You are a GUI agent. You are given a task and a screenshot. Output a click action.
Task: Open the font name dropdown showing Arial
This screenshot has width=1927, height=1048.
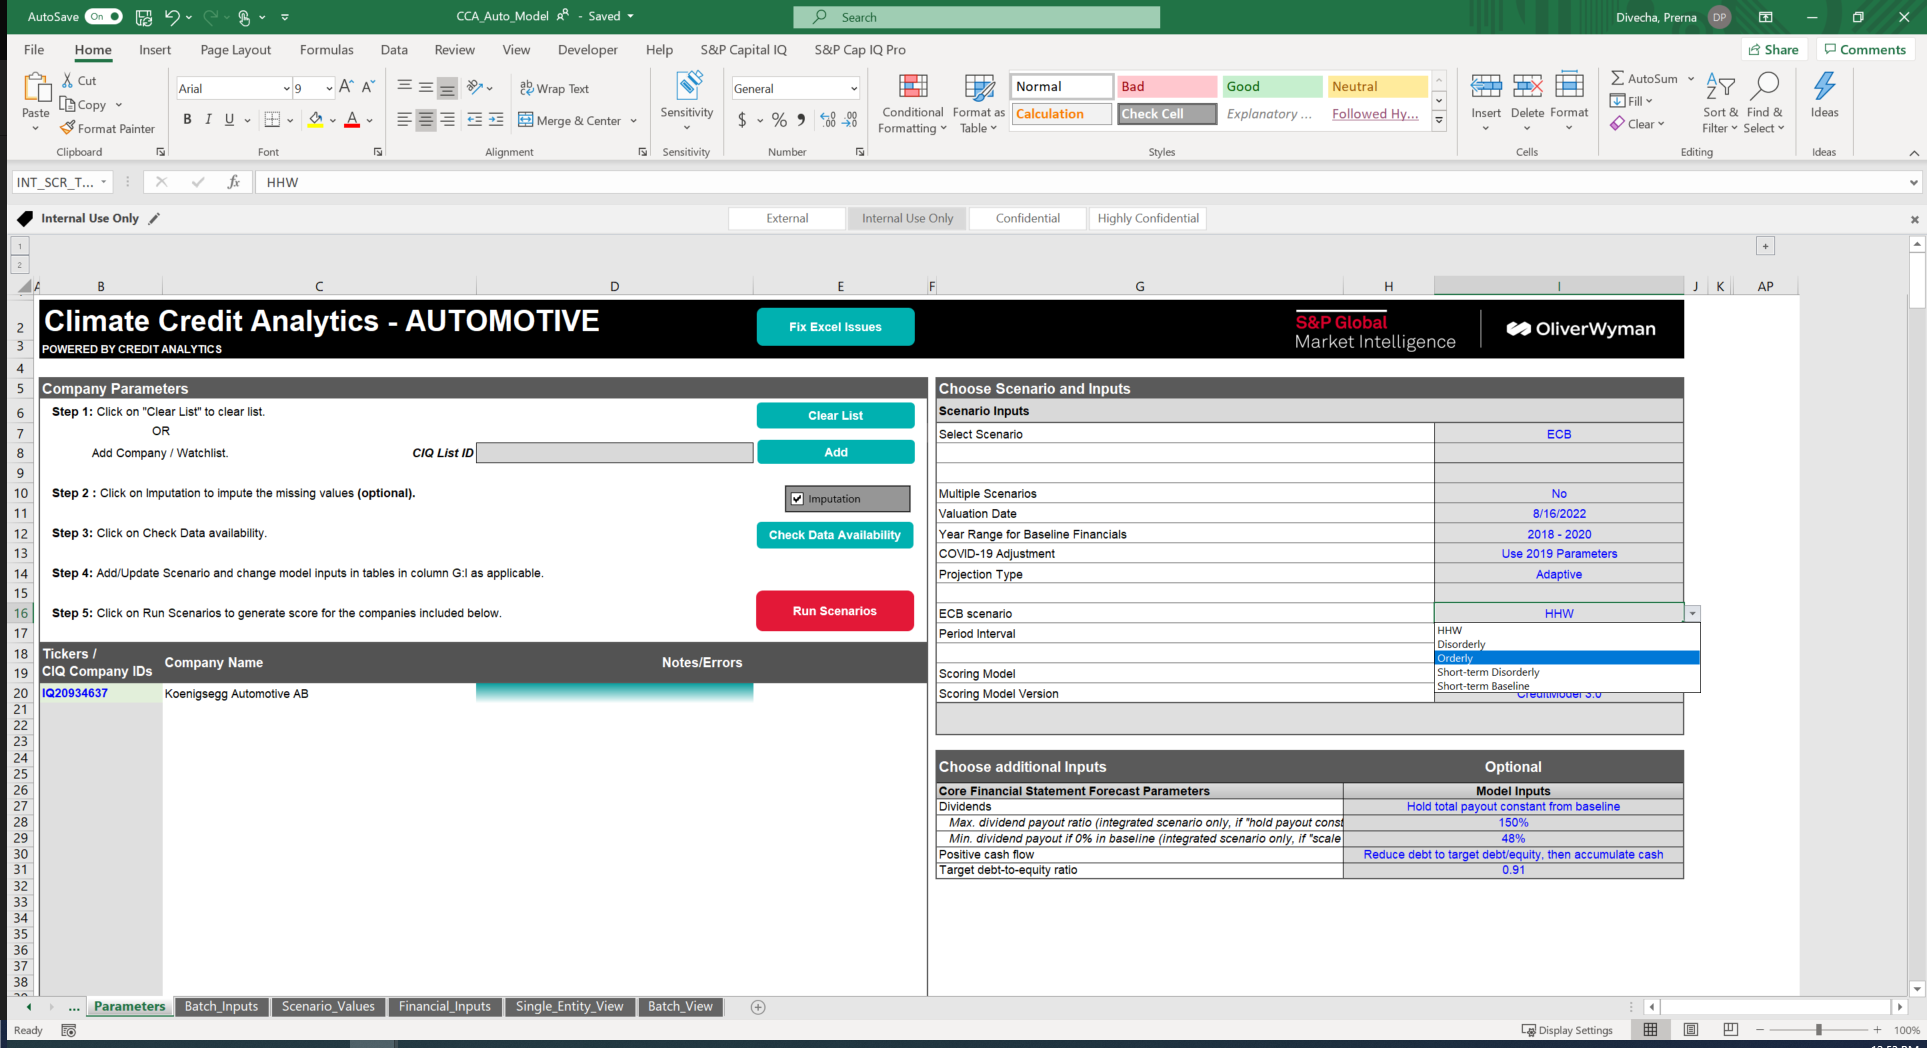click(286, 89)
